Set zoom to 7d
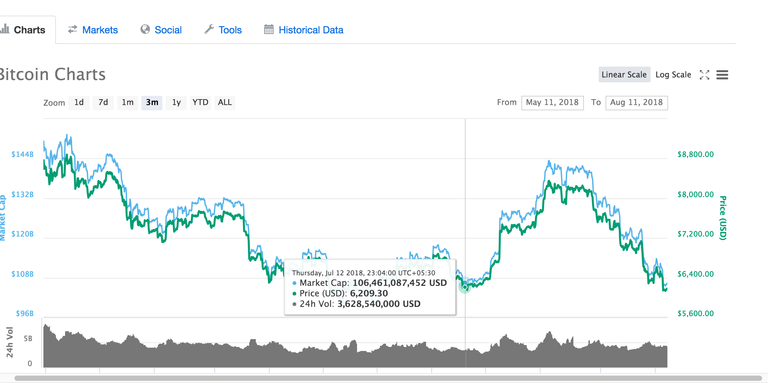Viewport: 768px width, 383px height. coord(103,102)
